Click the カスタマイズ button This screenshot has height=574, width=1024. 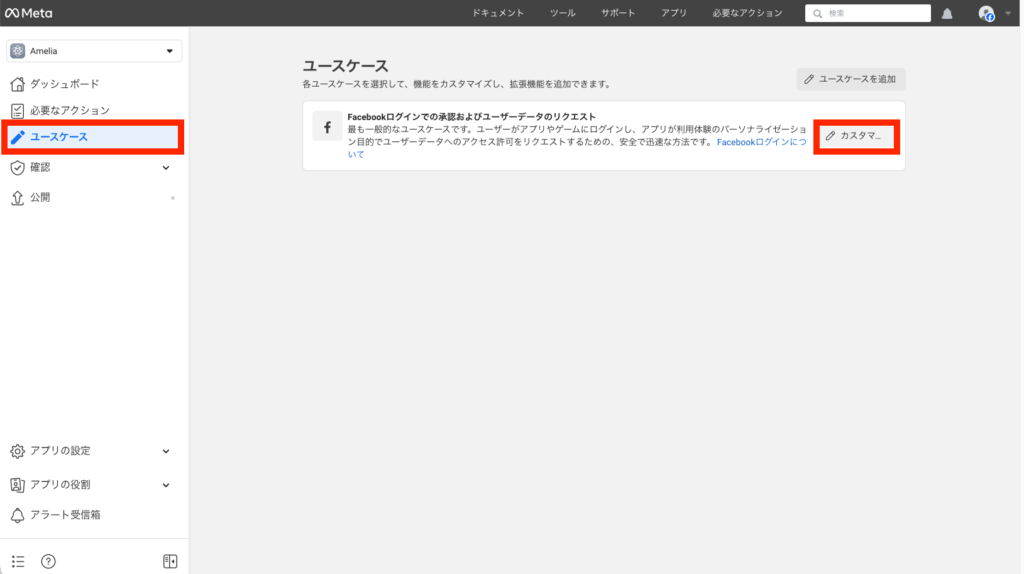tap(854, 135)
